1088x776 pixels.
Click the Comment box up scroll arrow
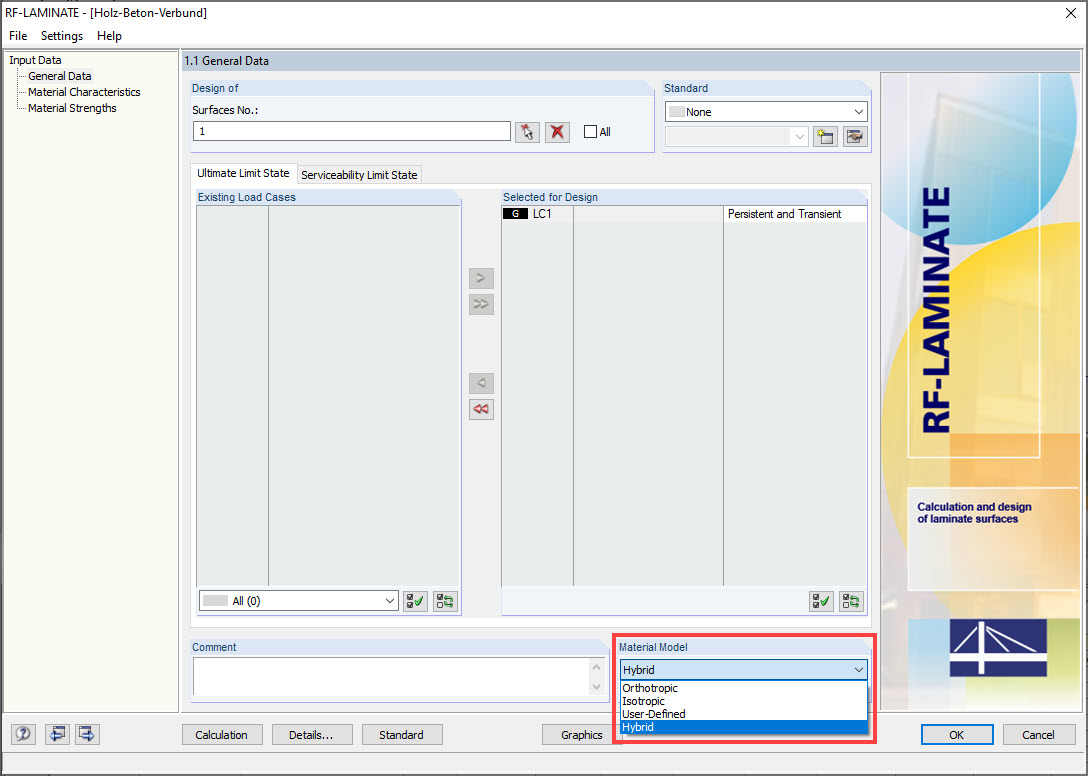tap(597, 667)
